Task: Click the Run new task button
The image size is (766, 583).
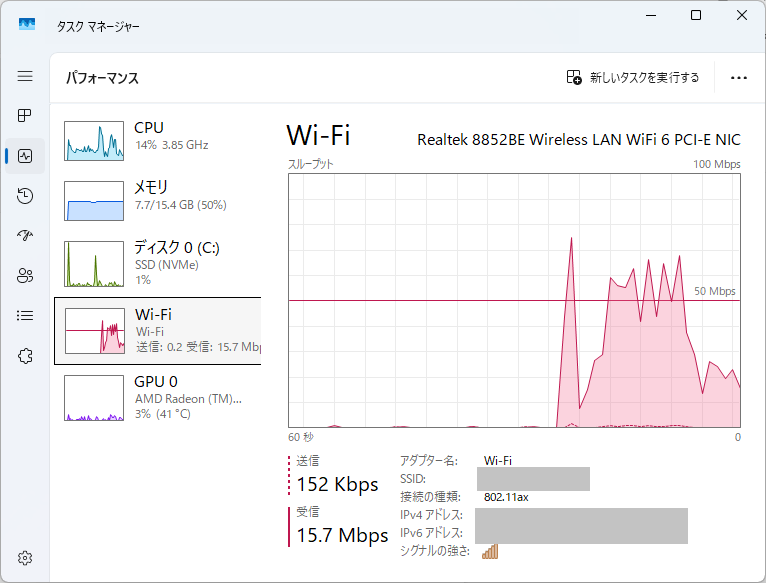Action: (x=632, y=77)
